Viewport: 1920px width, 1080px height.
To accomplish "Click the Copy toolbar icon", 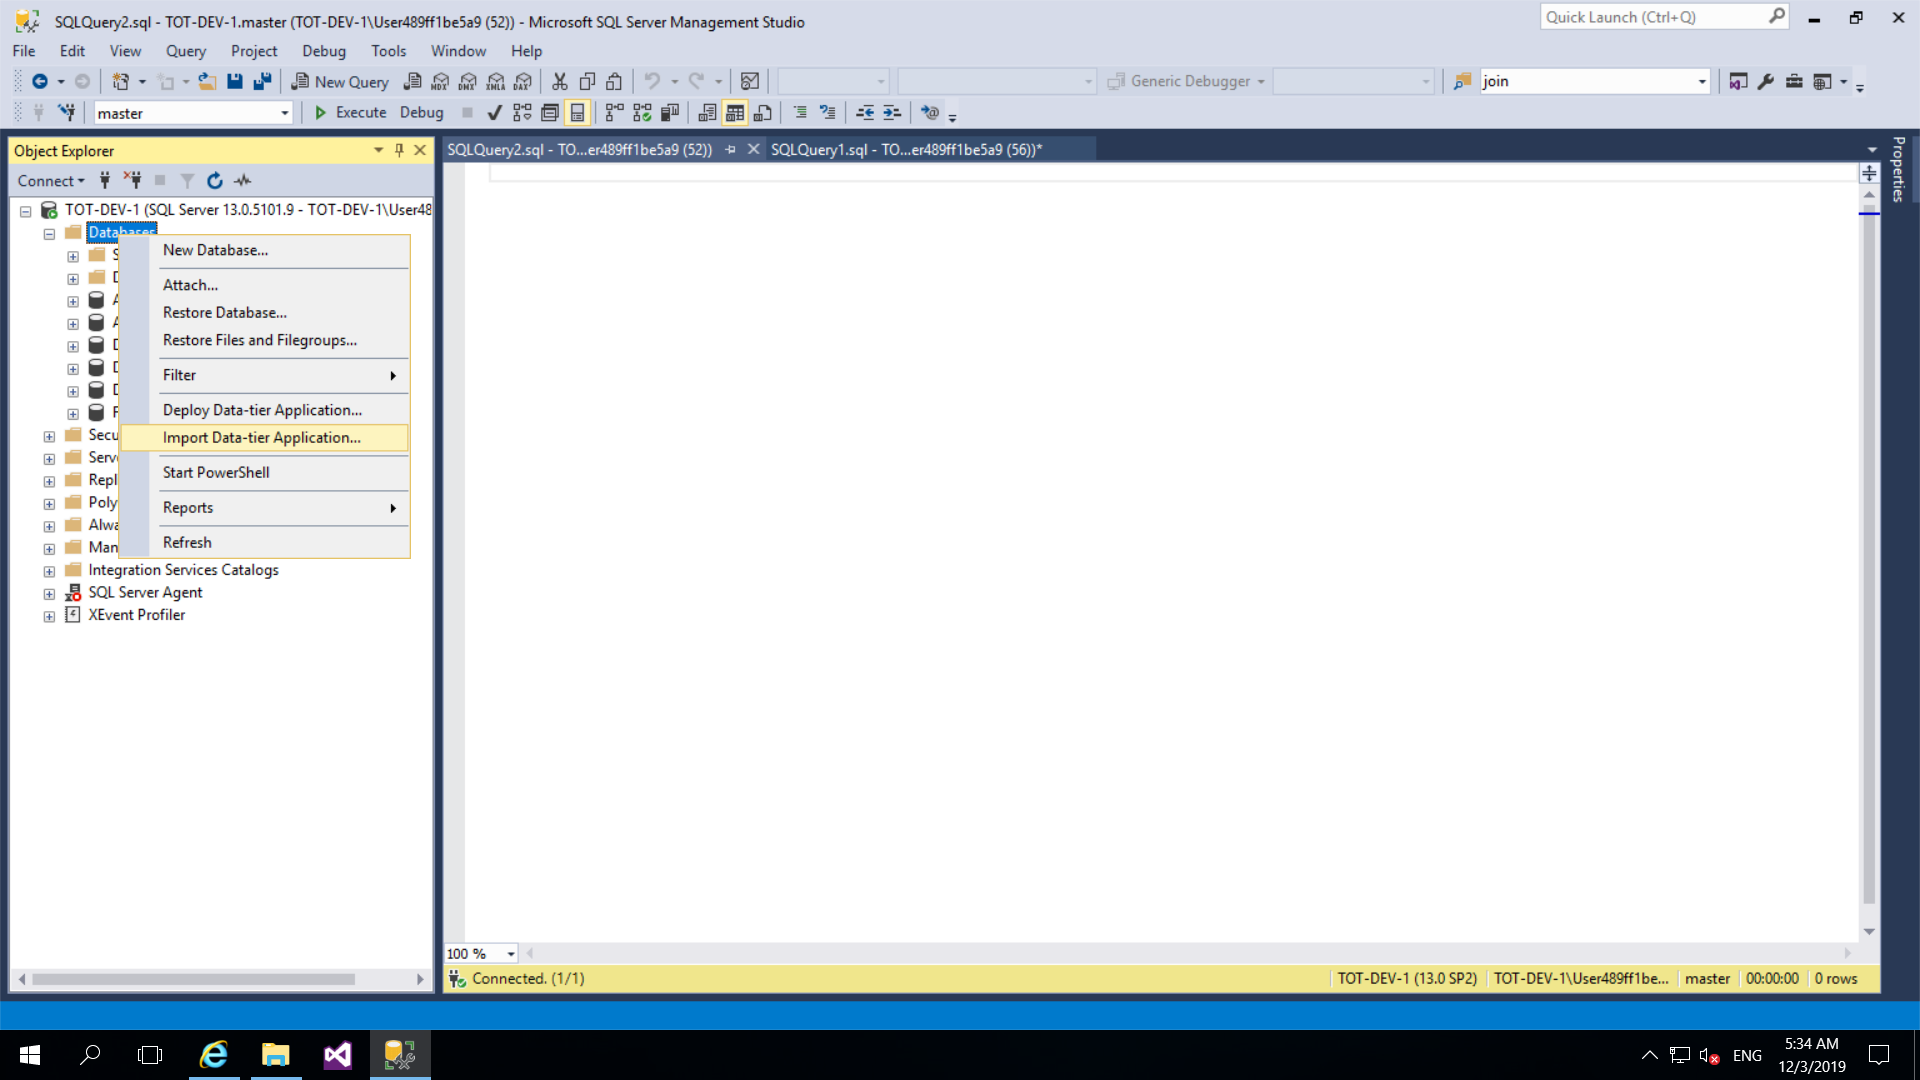I will [588, 82].
